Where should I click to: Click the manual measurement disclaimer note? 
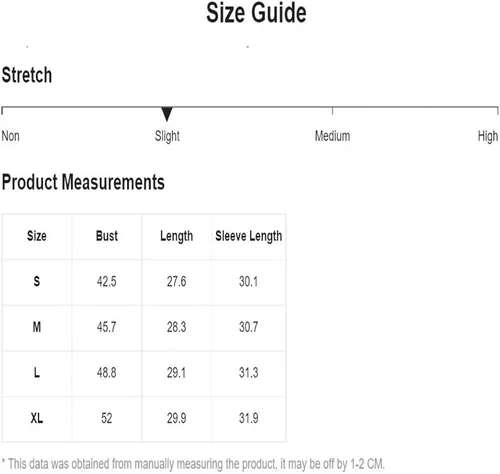pos(193,464)
